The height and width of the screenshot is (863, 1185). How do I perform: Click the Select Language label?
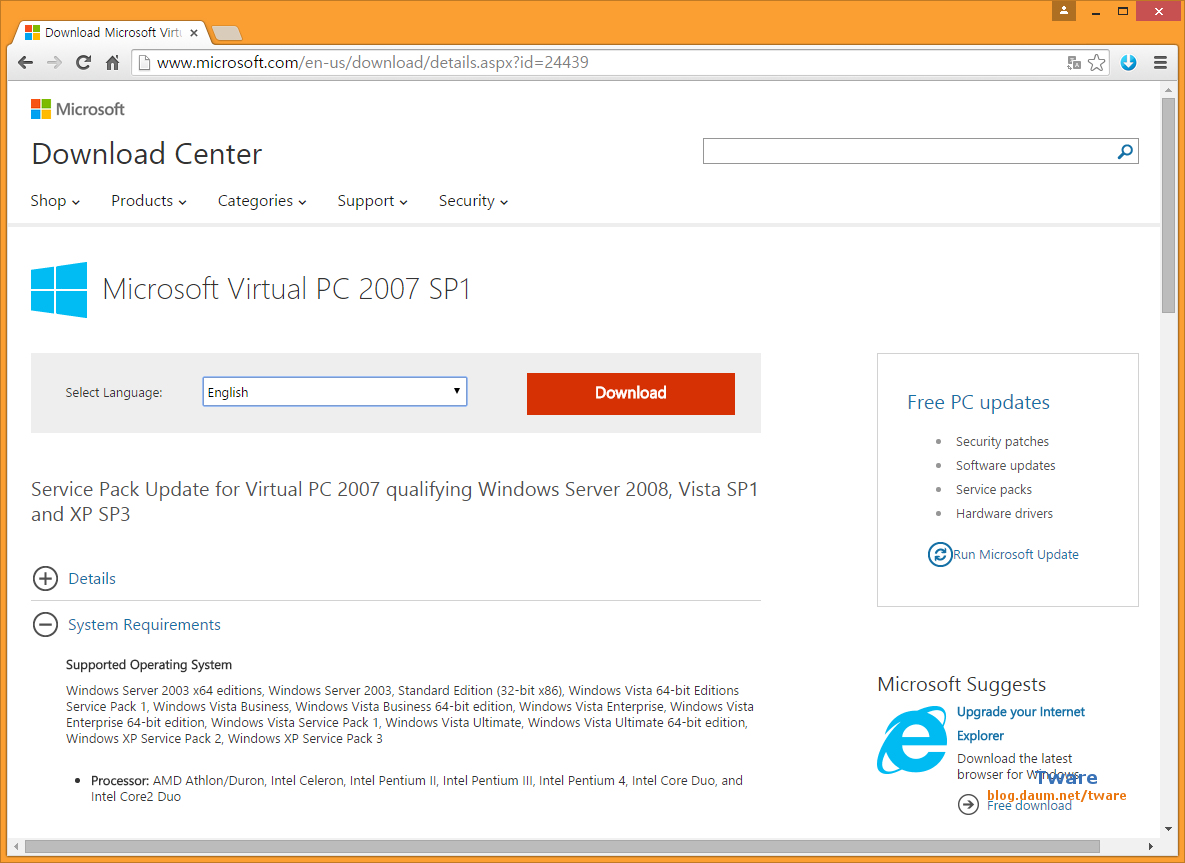[x=114, y=393]
